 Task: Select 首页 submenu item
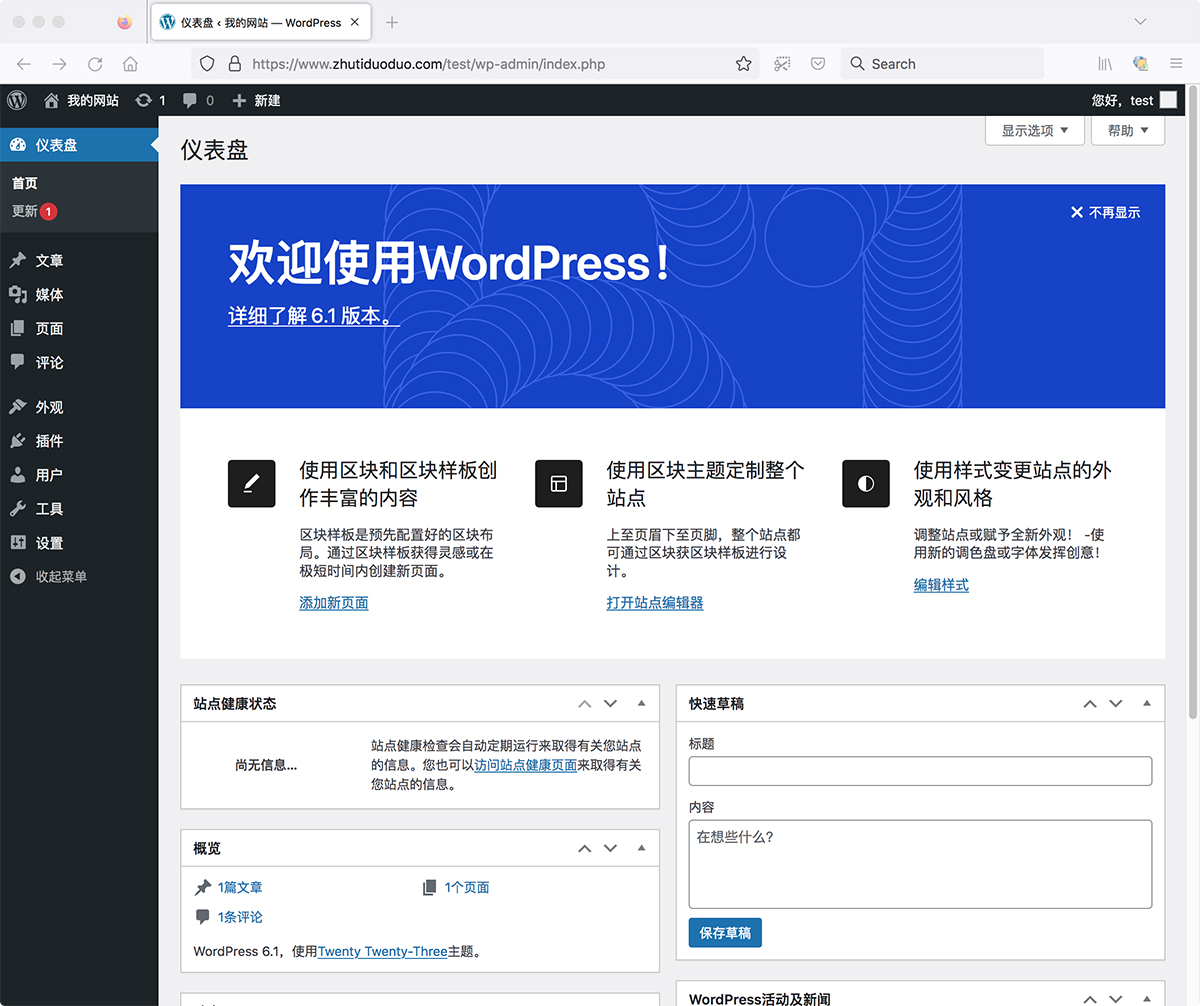(25, 183)
